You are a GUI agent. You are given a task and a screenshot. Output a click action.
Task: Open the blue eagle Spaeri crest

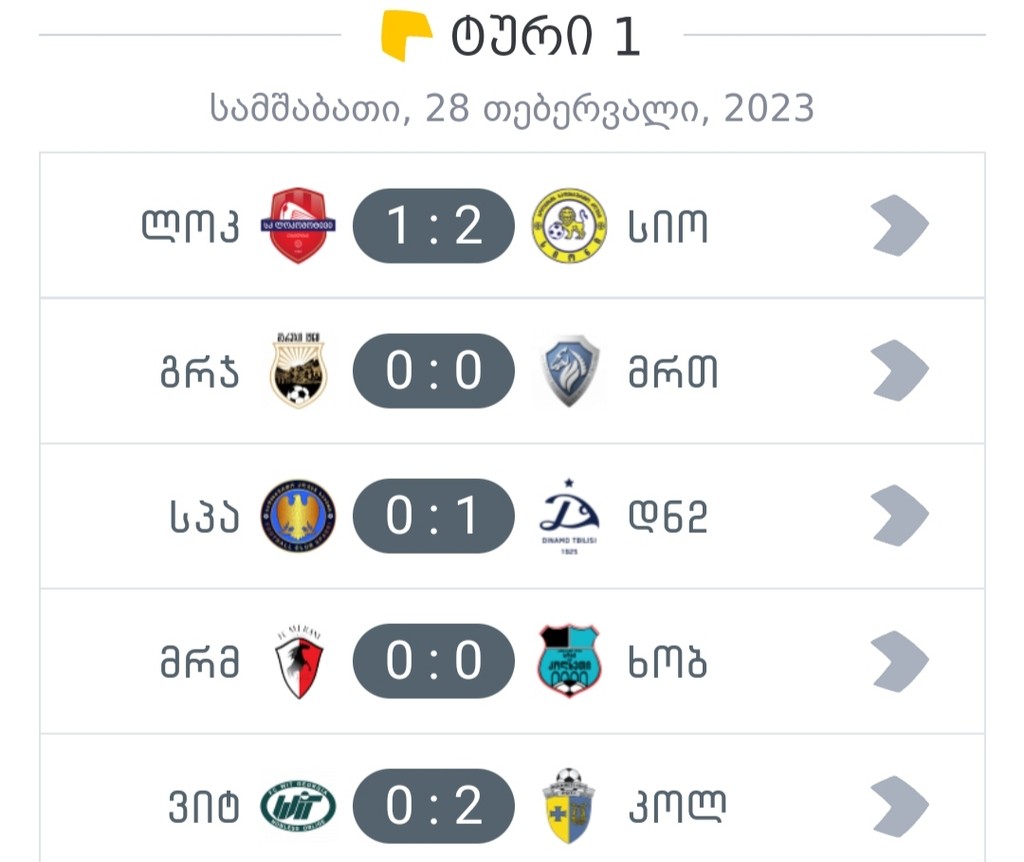click(x=298, y=516)
